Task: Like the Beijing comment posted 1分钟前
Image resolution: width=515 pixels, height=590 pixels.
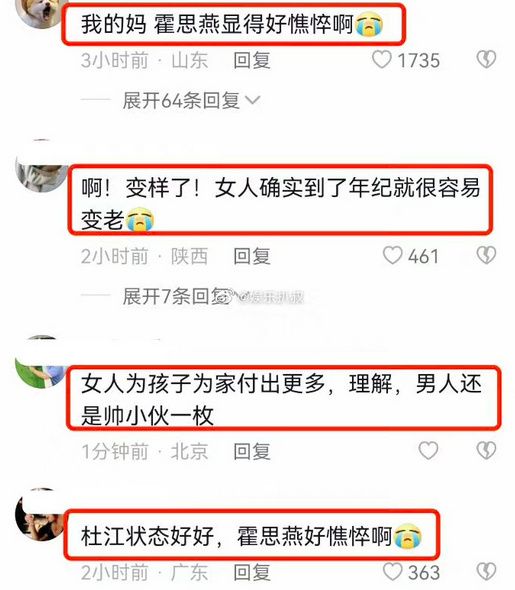Action: pos(428,450)
